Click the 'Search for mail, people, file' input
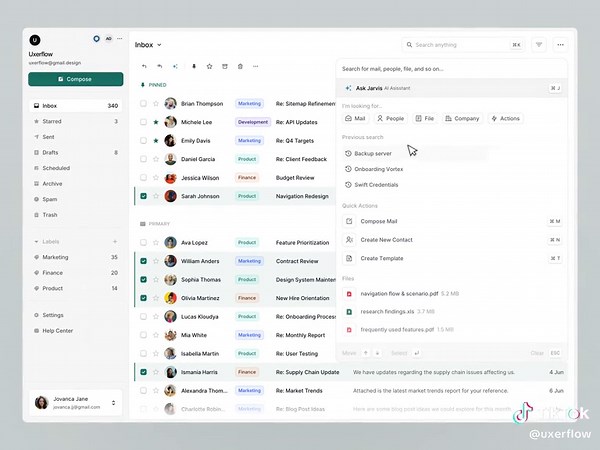This screenshot has height=450, width=600. (x=452, y=69)
